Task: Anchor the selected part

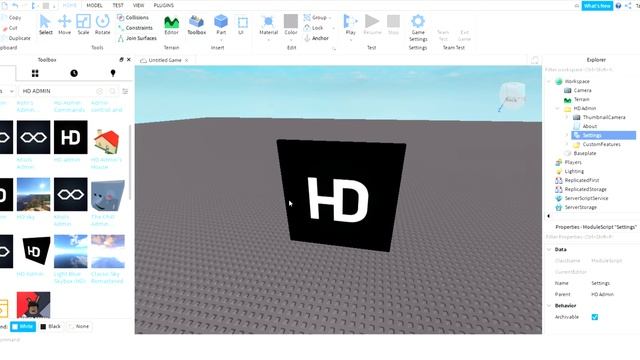Action: click(316, 38)
